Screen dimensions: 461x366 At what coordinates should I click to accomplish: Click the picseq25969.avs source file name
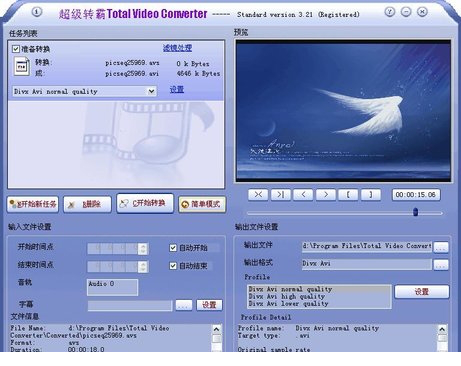(132, 63)
